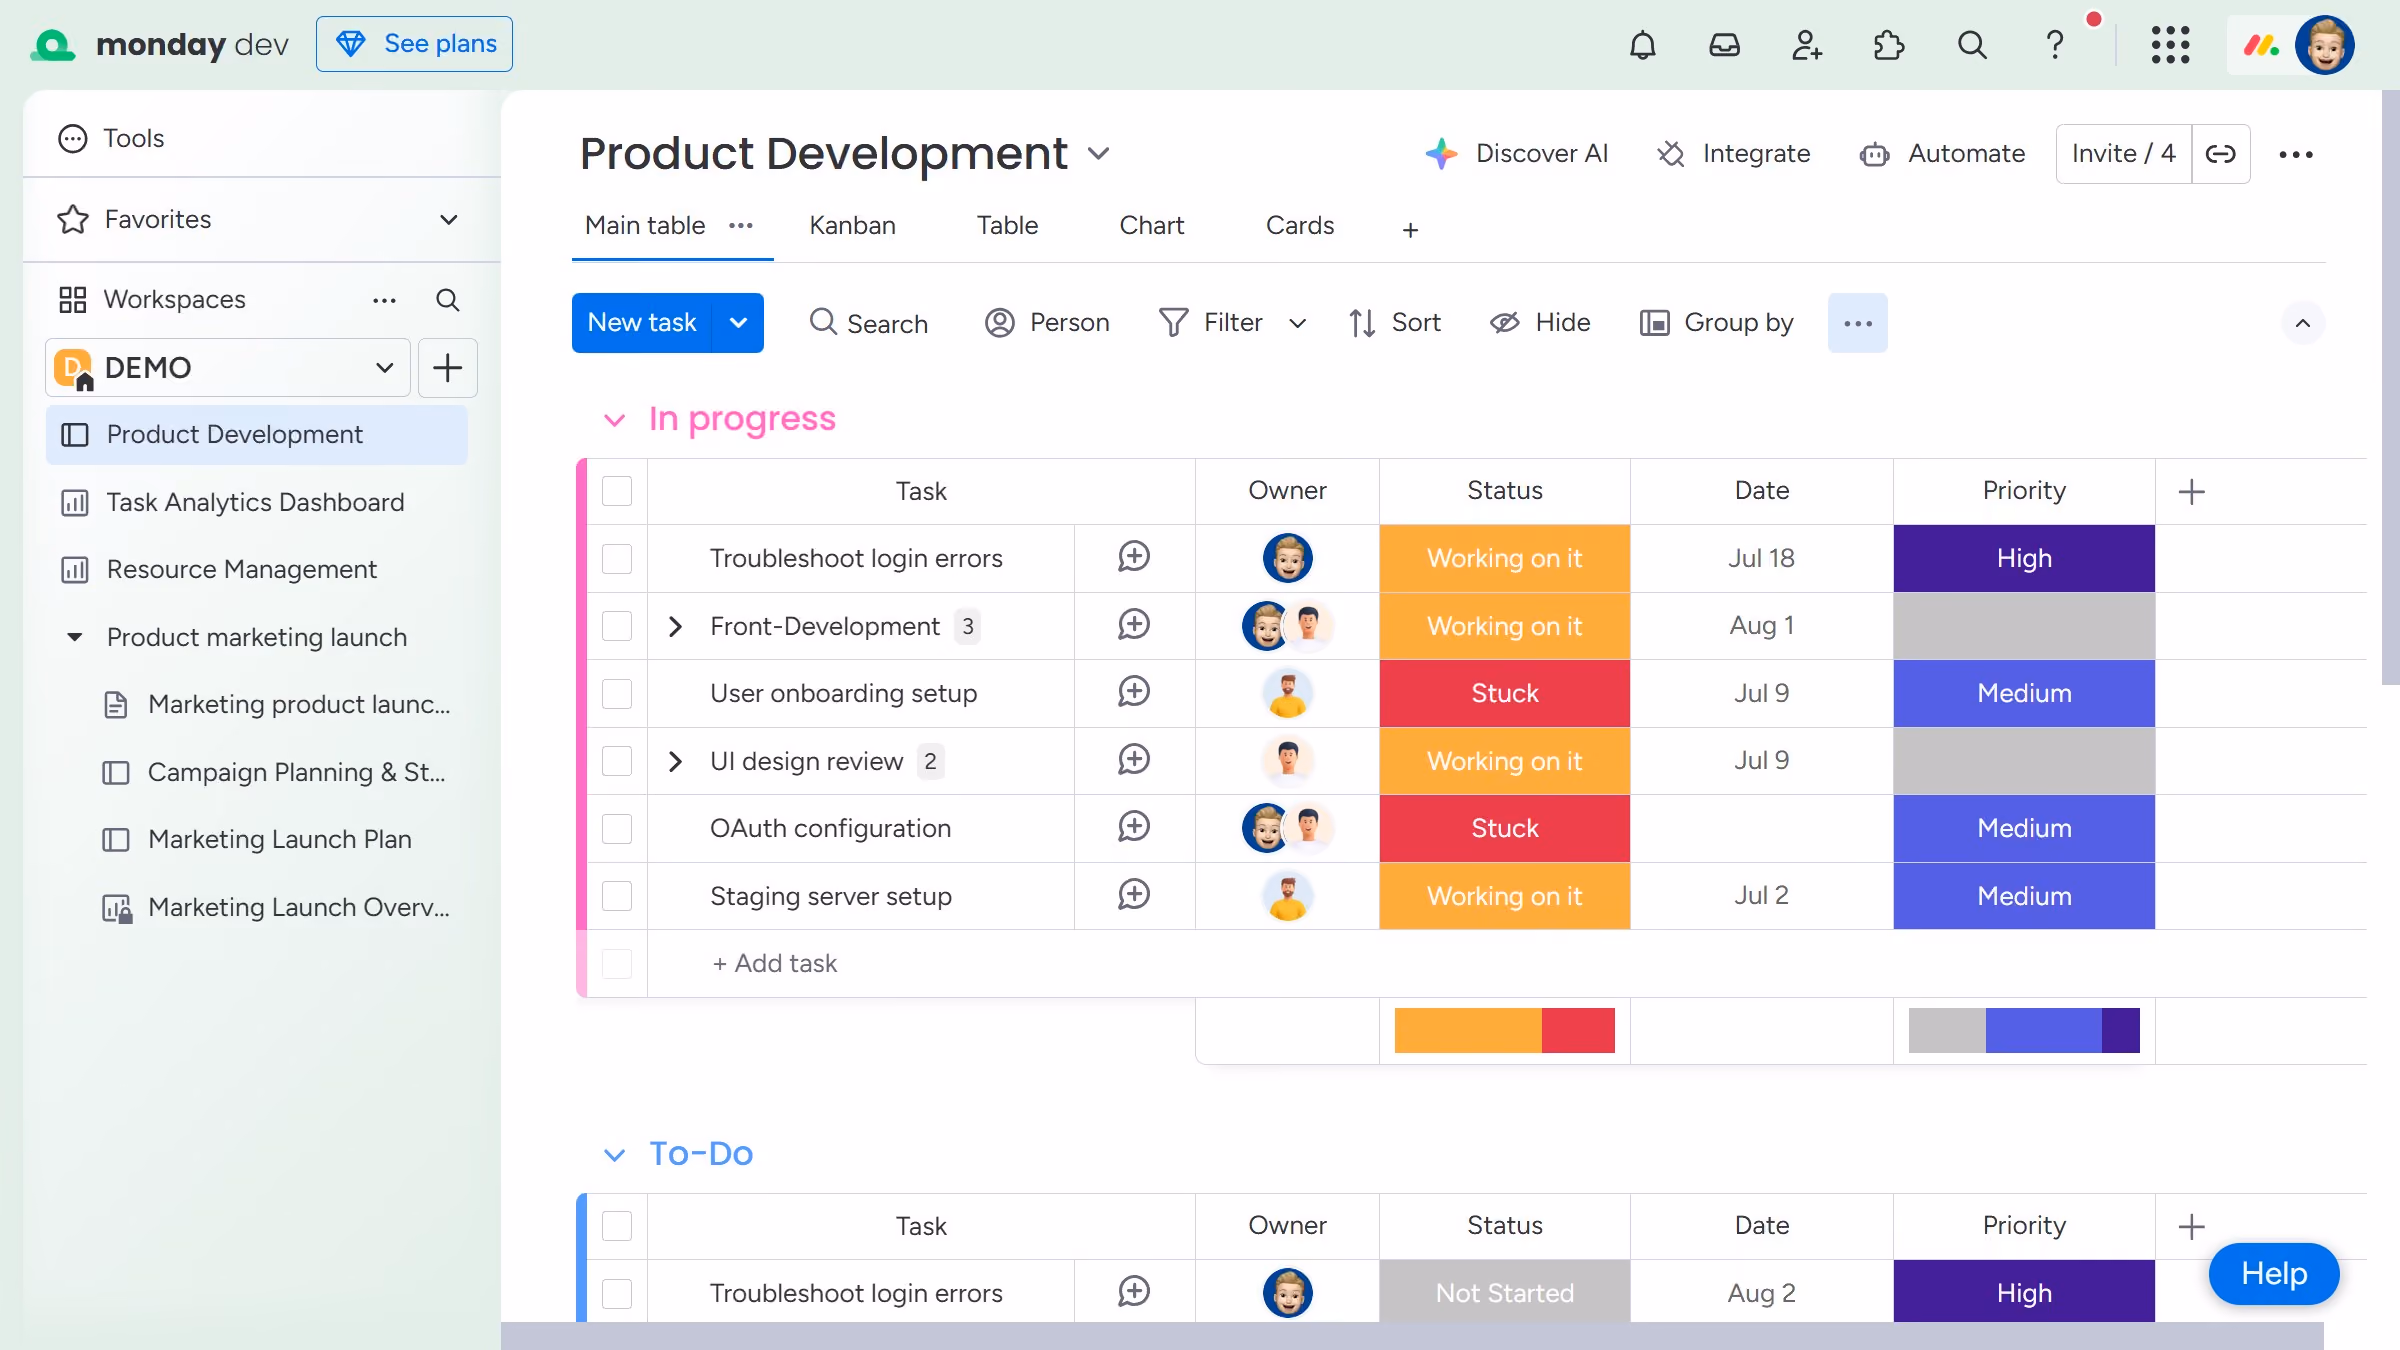The width and height of the screenshot is (2400, 1350).
Task: Click the New task button
Action: (x=642, y=323)
